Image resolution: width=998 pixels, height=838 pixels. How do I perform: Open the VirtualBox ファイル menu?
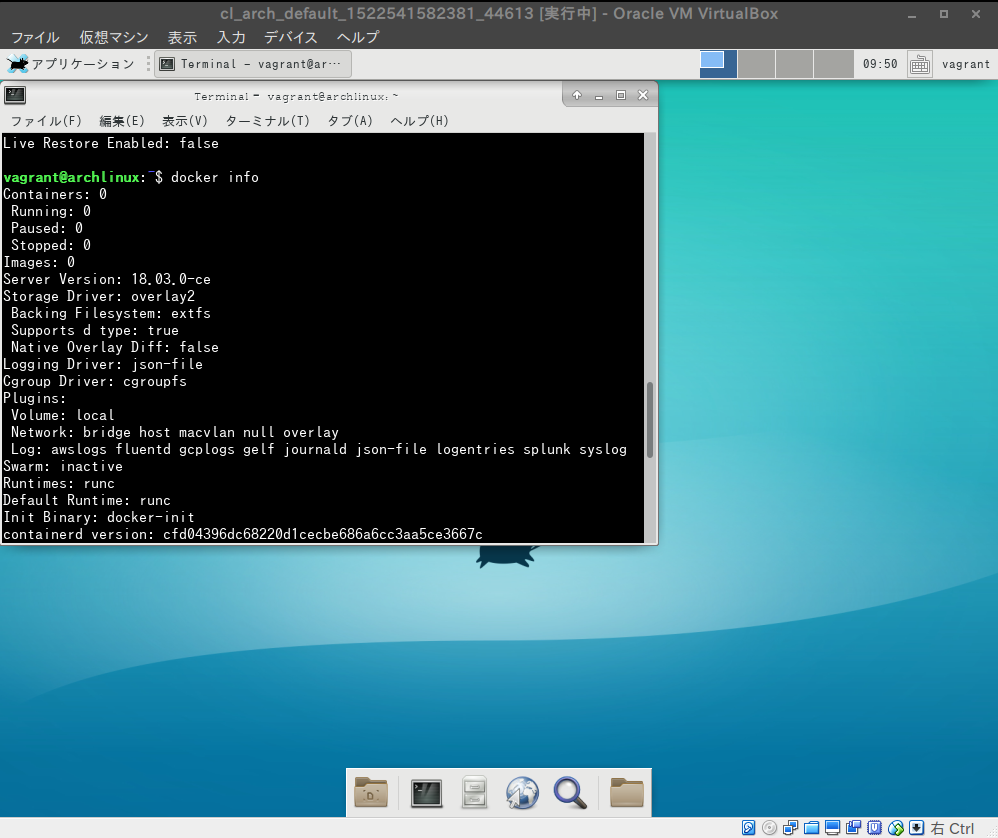coord(36,38)
